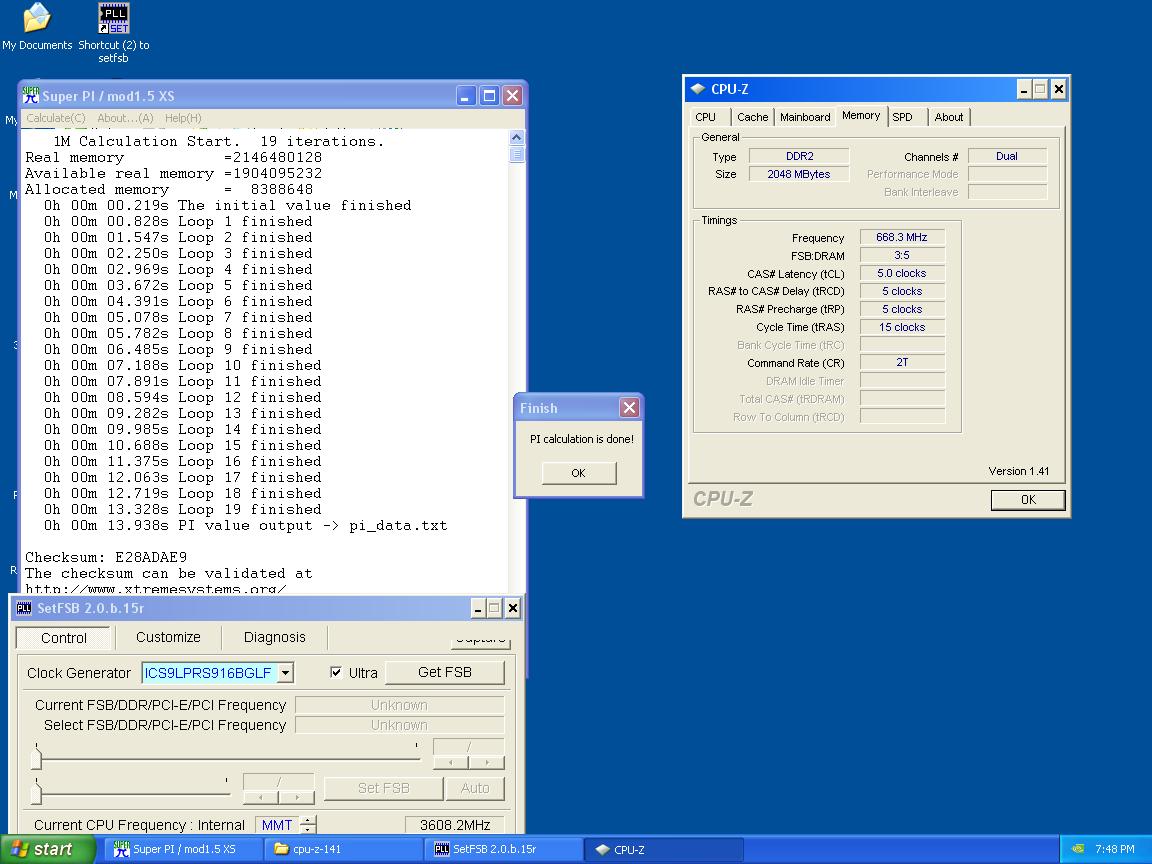This screenshot has height=864, width=1152.
Task: Click the Windows start button
Action: (x=47, y=849)
